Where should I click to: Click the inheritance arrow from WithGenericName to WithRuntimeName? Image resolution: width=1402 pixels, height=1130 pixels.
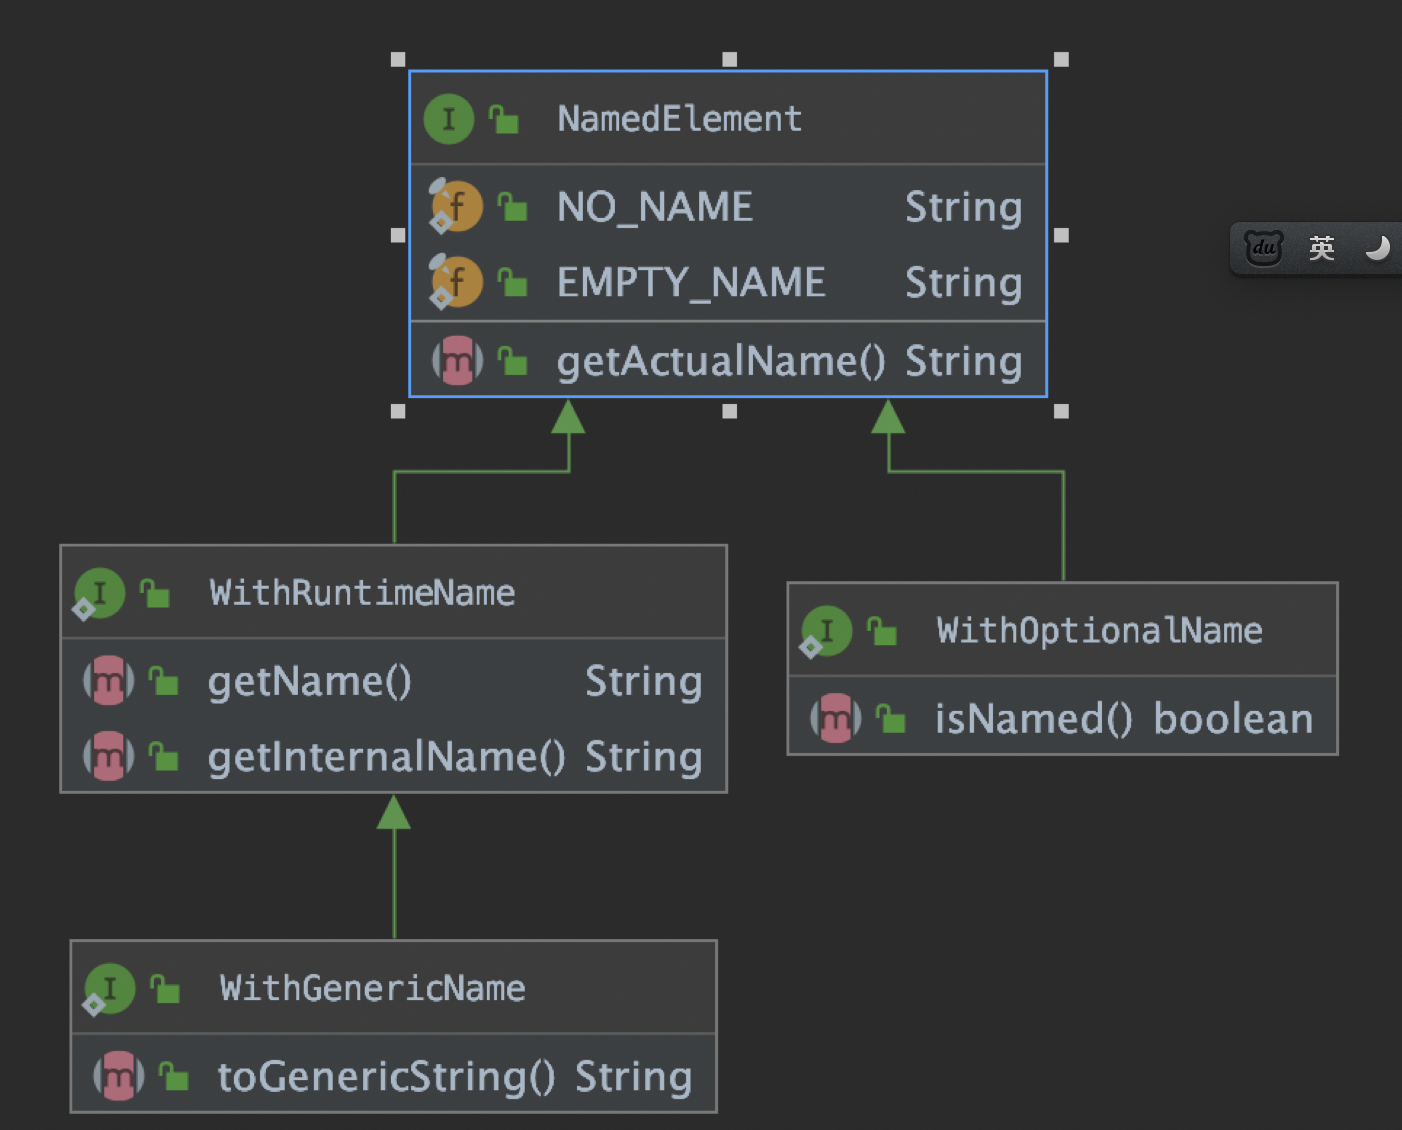pyautogui.click(x=394, y=866)
